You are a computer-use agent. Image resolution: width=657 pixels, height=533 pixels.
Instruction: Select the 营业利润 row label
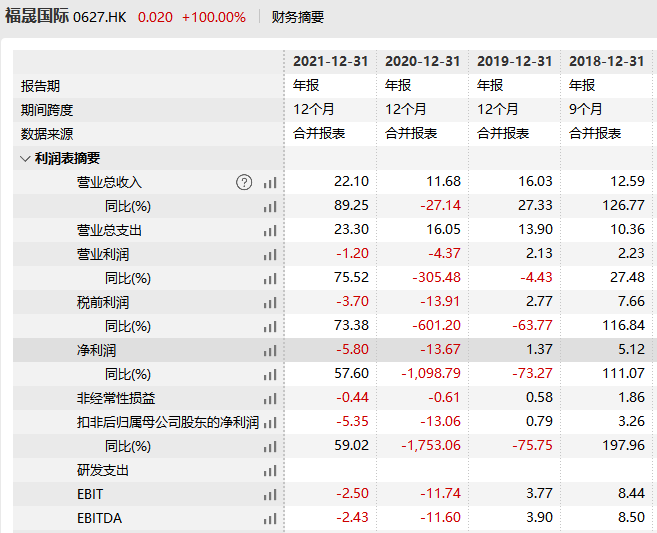tap(103, 254)
